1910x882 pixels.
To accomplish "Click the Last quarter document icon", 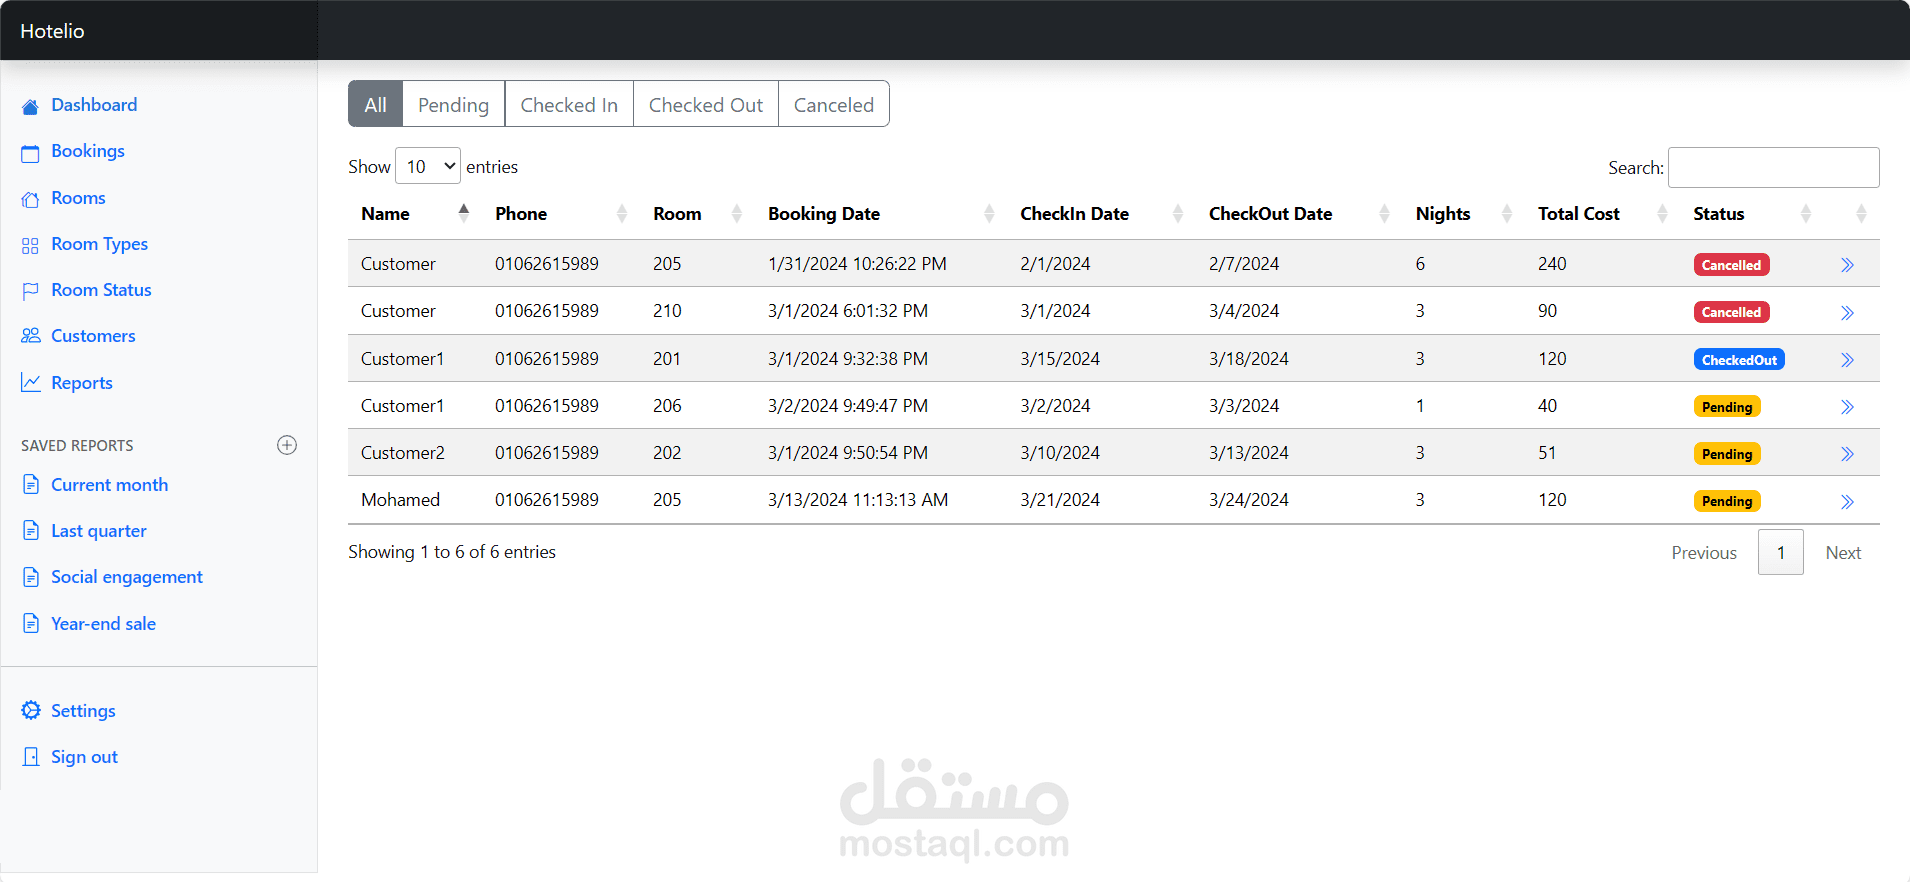I will point(31,531).
